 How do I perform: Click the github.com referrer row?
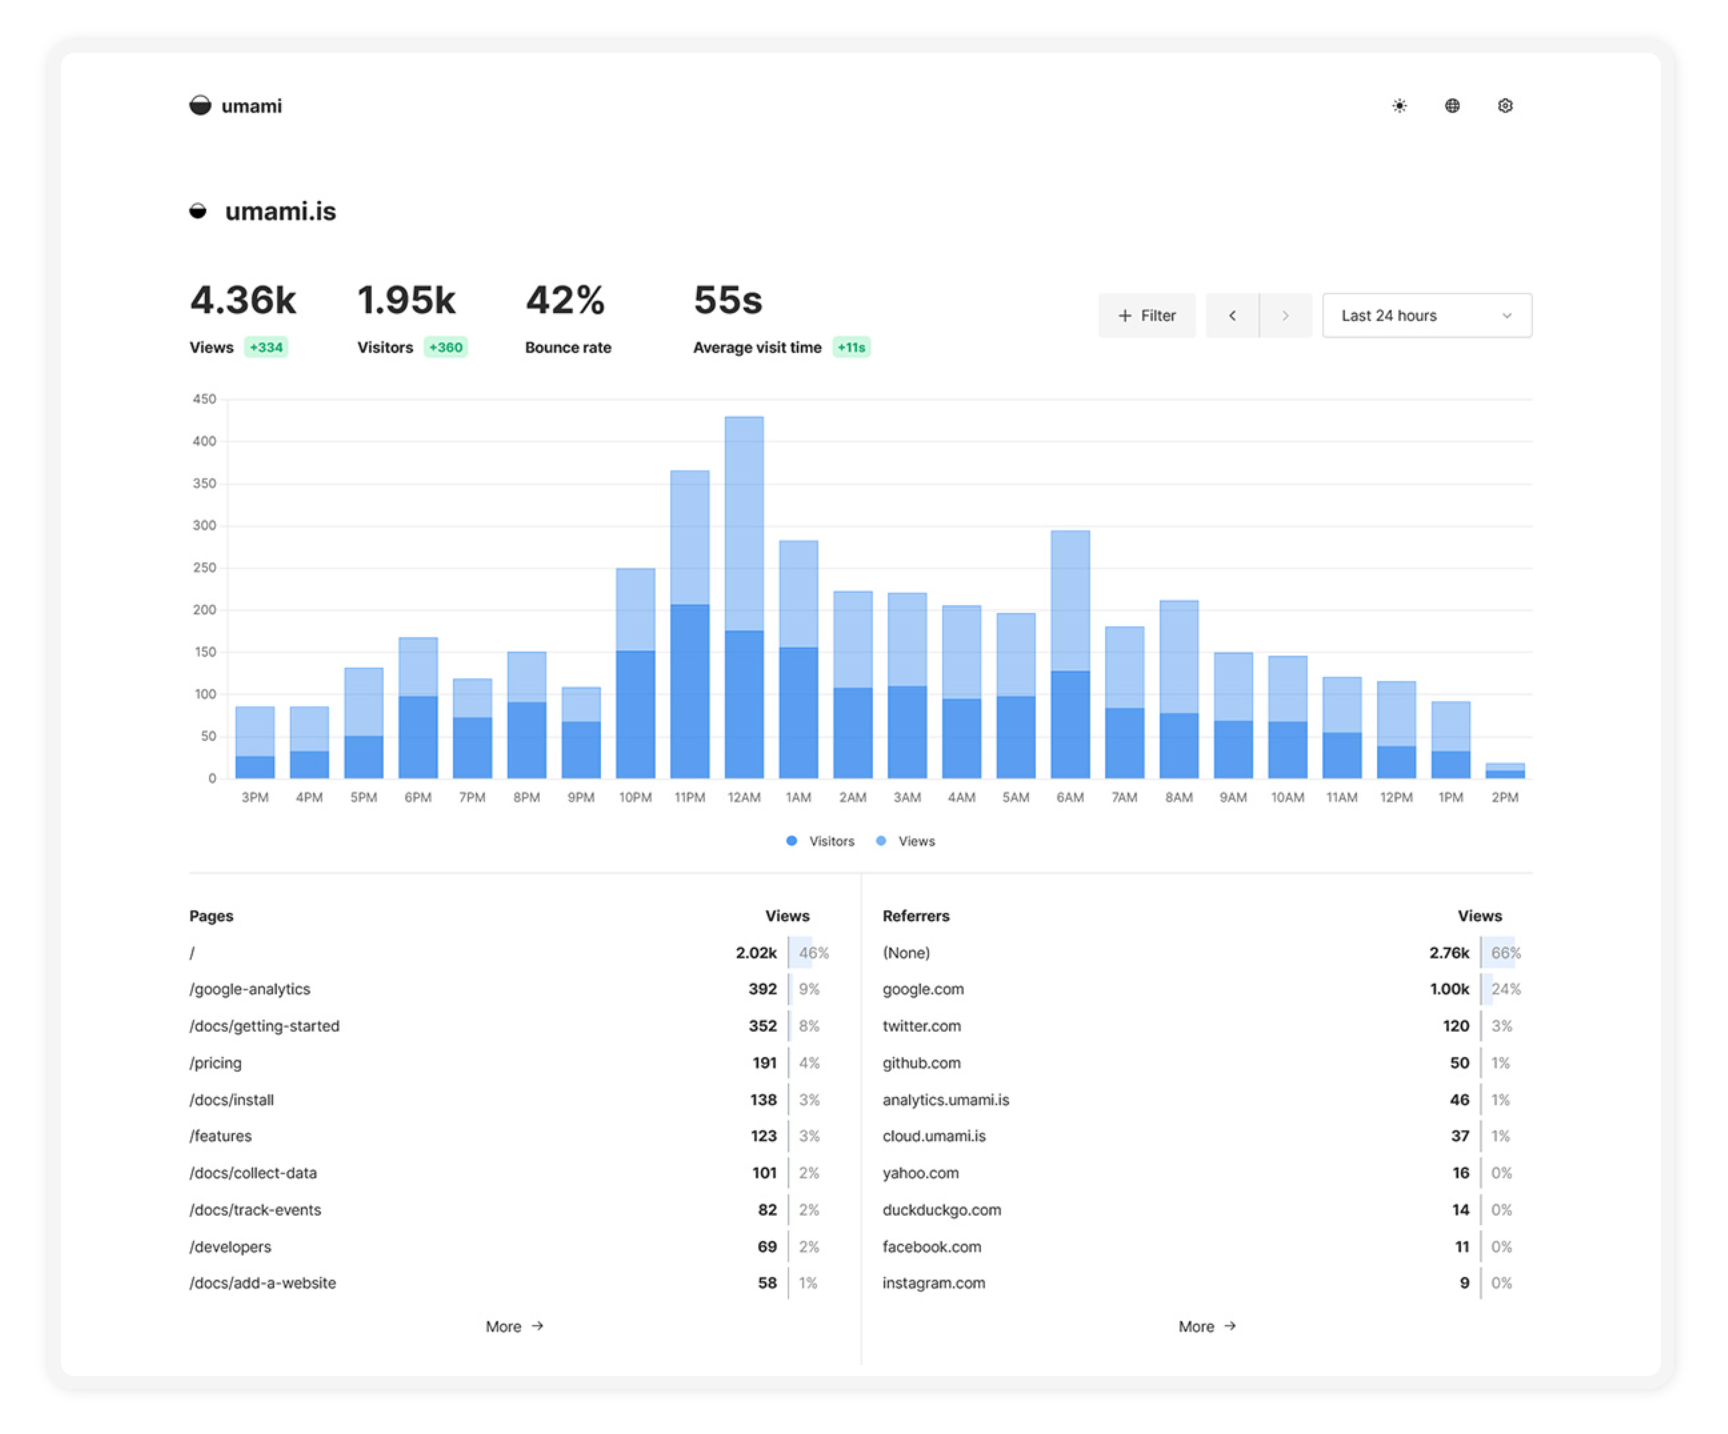(1202, 1063)
